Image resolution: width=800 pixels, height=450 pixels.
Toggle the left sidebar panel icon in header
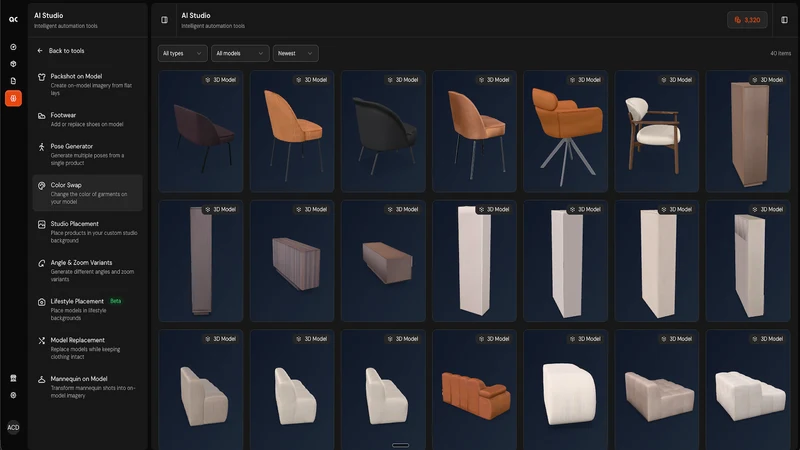coord(164,20)
